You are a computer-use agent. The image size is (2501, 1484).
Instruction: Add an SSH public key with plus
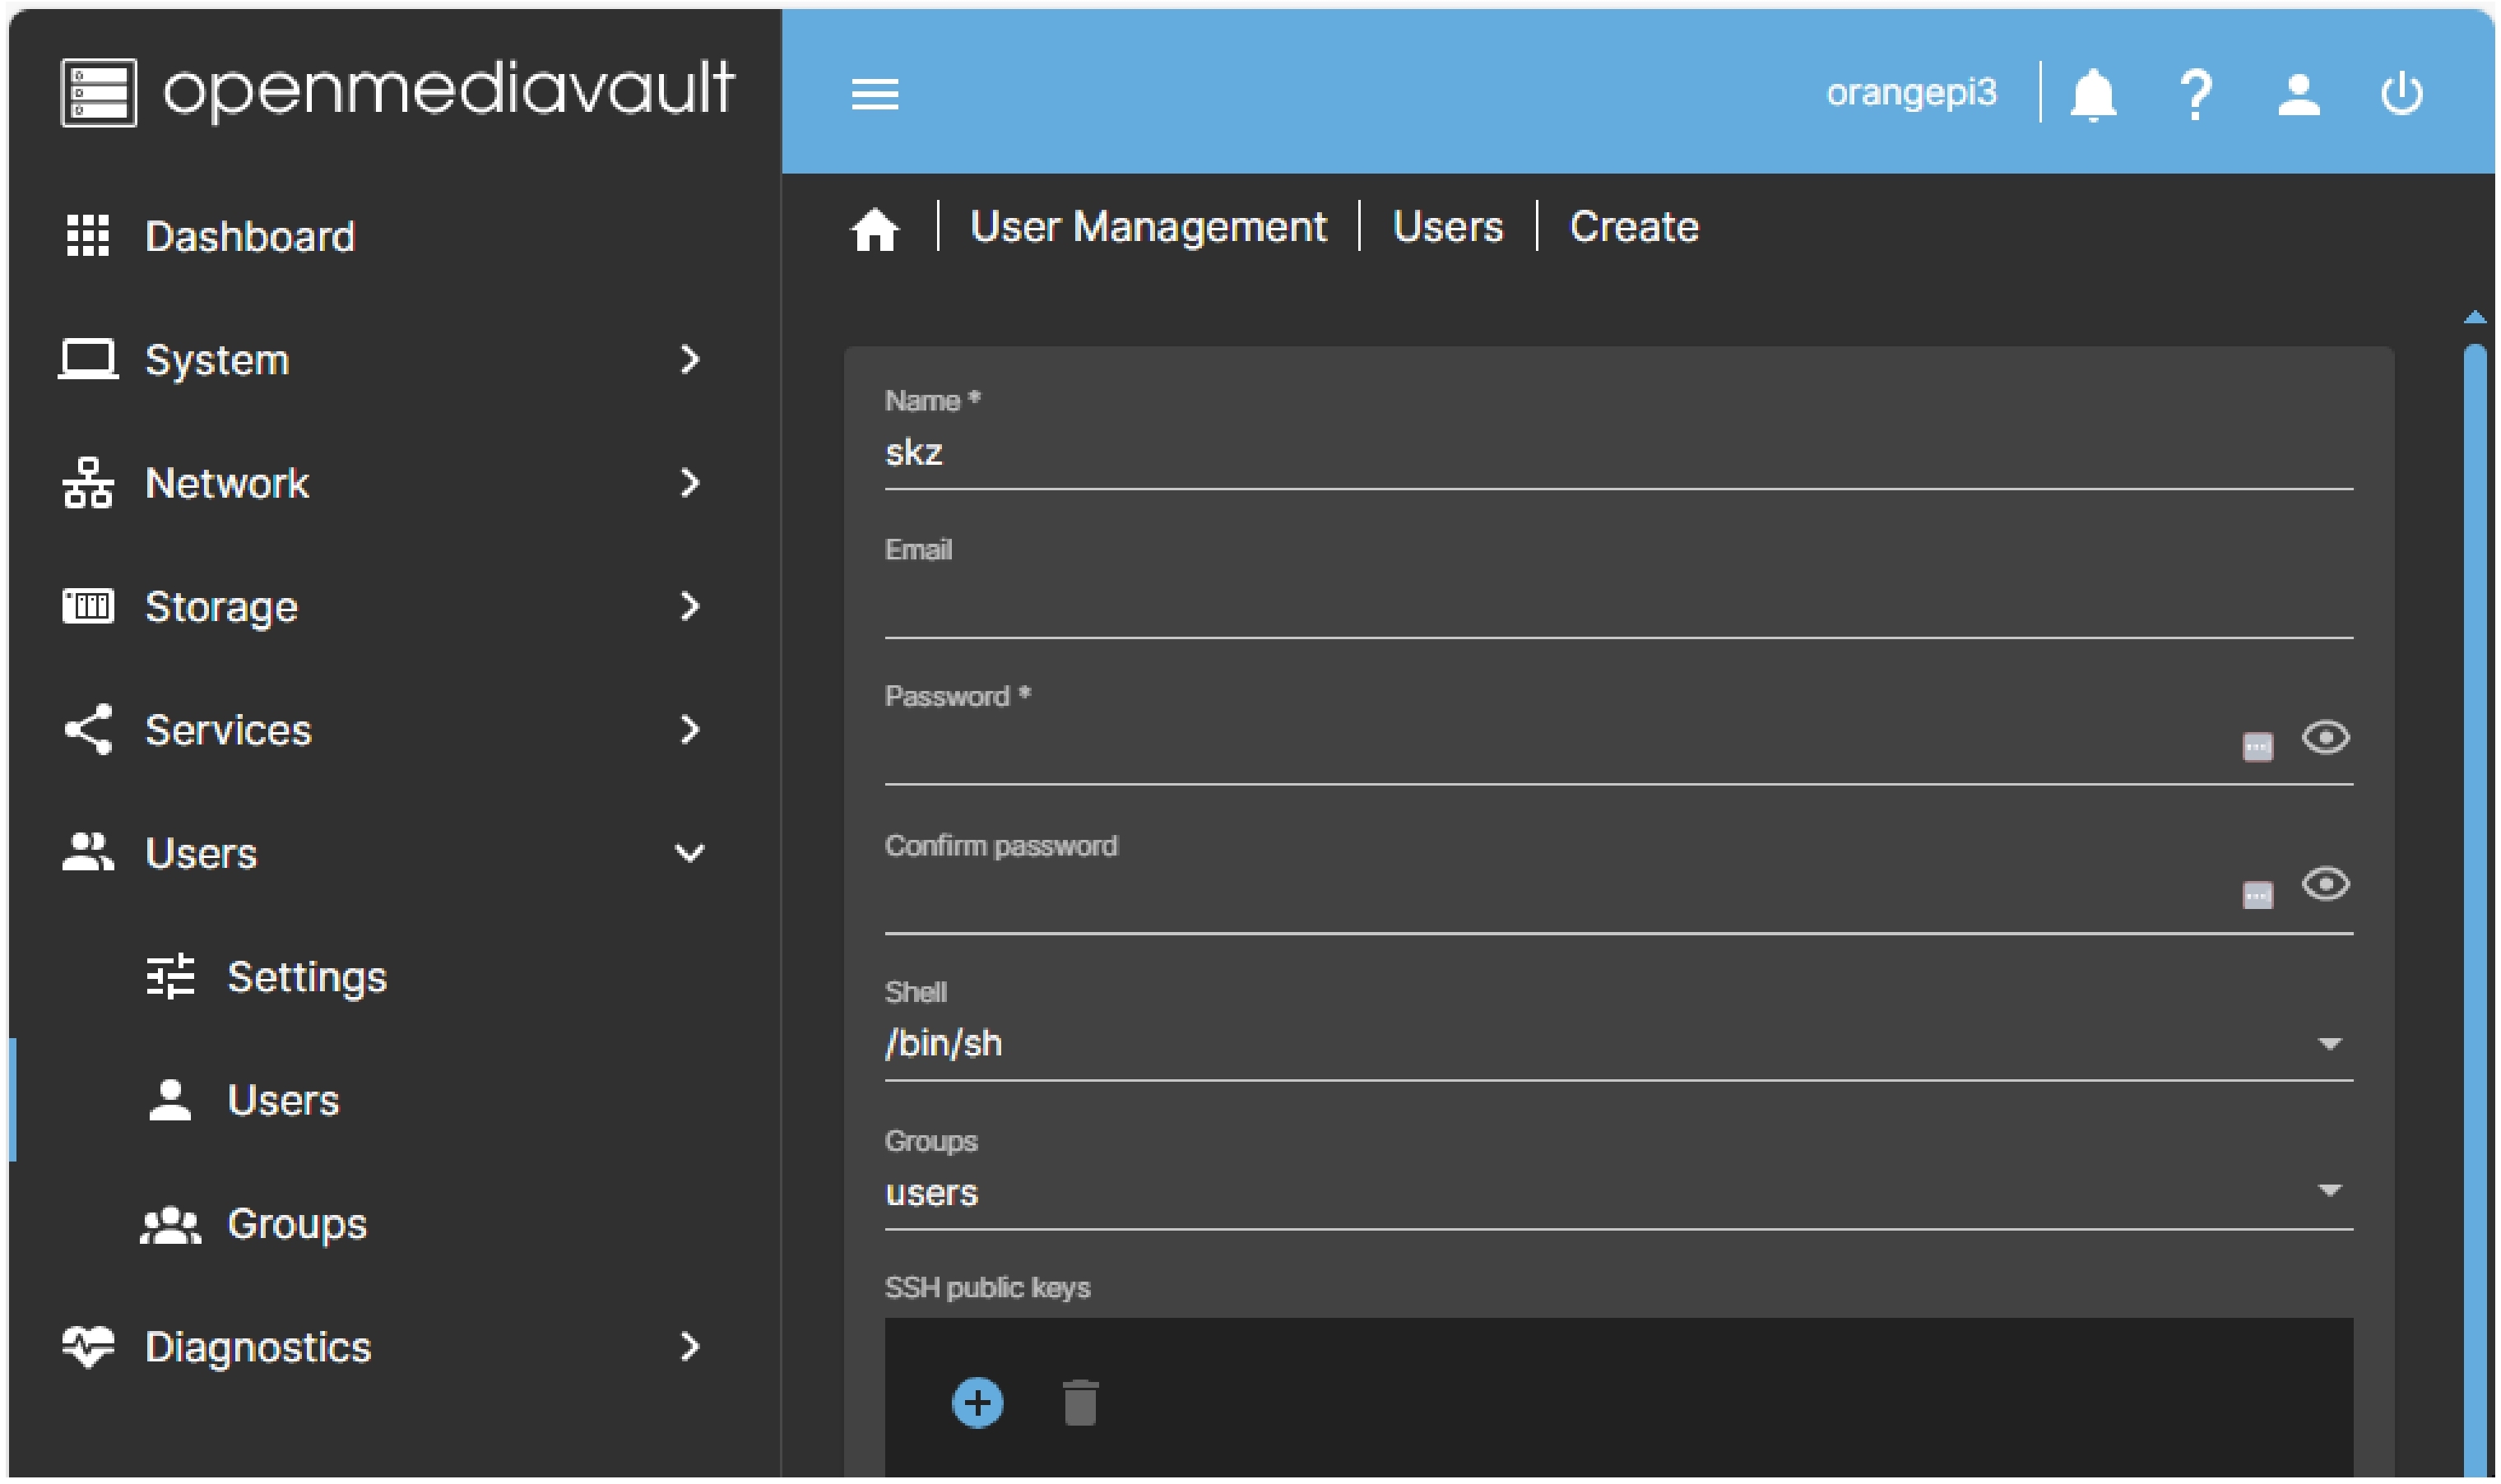pyautogui.click(x=977, y=1402)
